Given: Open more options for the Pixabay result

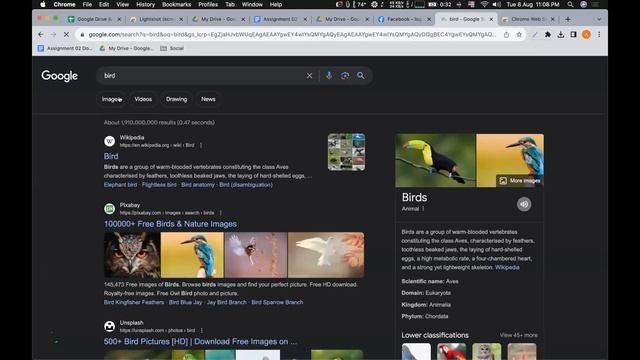Looking at the screenshot, I should pyautogui.click(x=220, y=213).
